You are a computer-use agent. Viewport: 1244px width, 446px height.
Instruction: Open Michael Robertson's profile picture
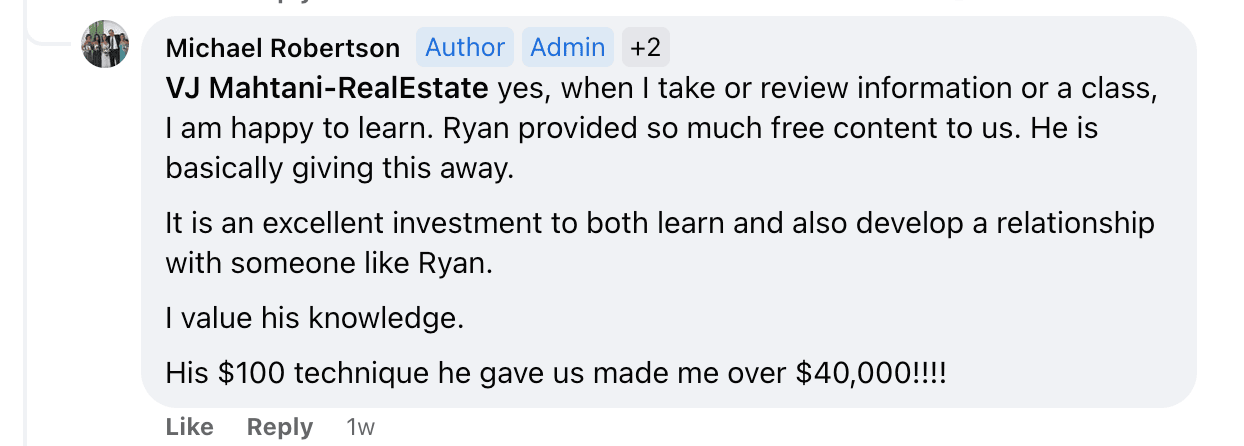point(105,44)
